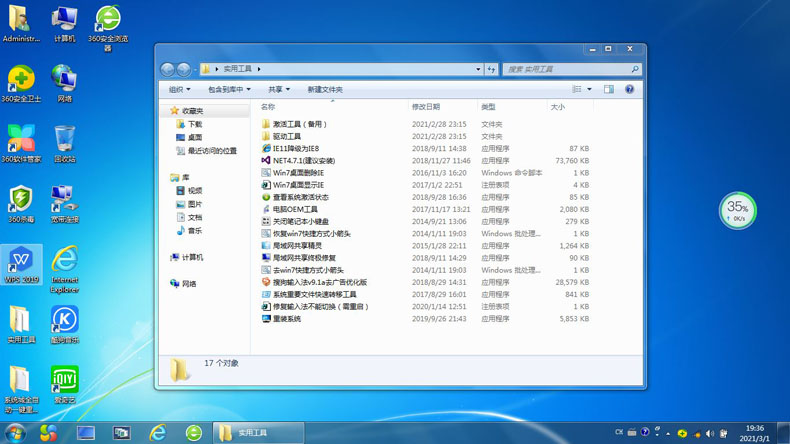Screen dimensions: 790x444
Task: Open WPS 2019 desktop icon
Action: coord(21,263)
